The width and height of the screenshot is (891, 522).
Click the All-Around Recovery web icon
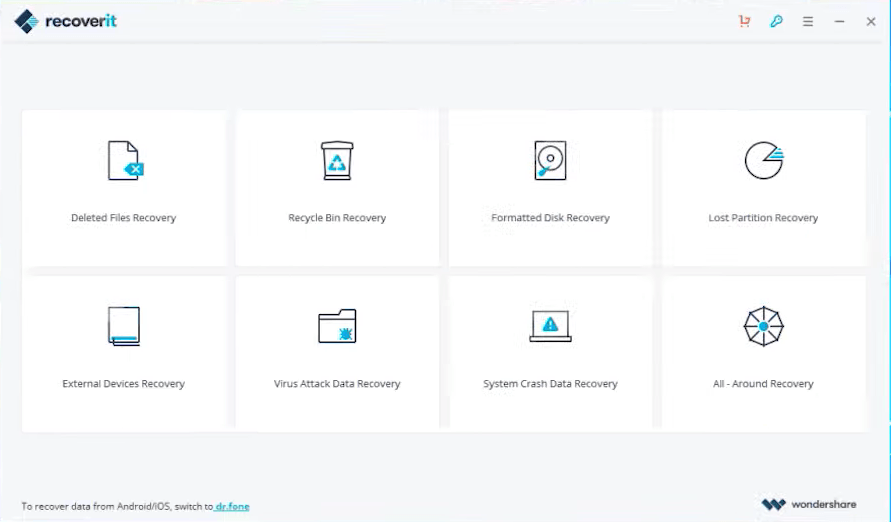[763, 326]
